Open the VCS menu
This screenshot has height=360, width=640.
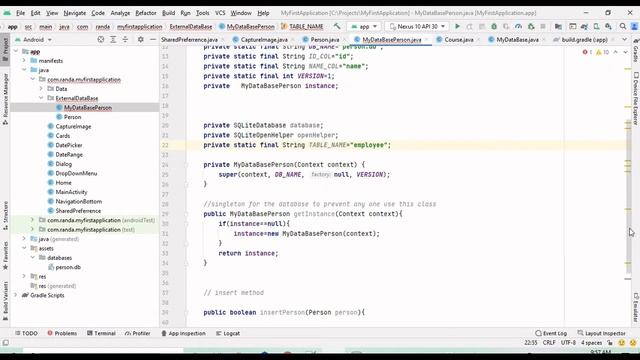(220, 13)
